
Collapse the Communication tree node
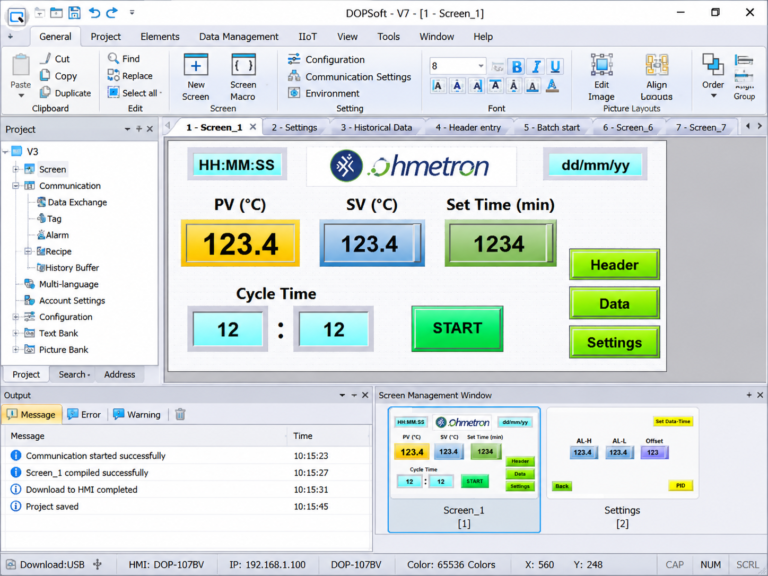tap(16, 186)
